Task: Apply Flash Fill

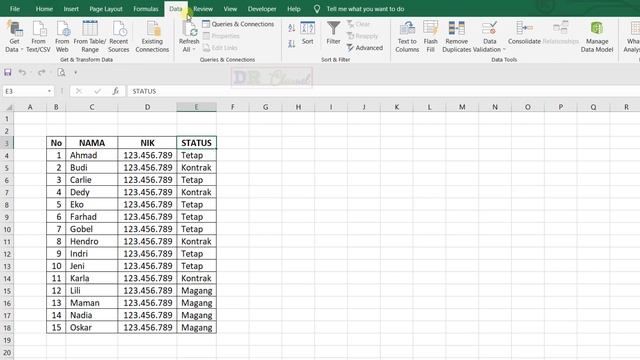Action: point(431,37)
